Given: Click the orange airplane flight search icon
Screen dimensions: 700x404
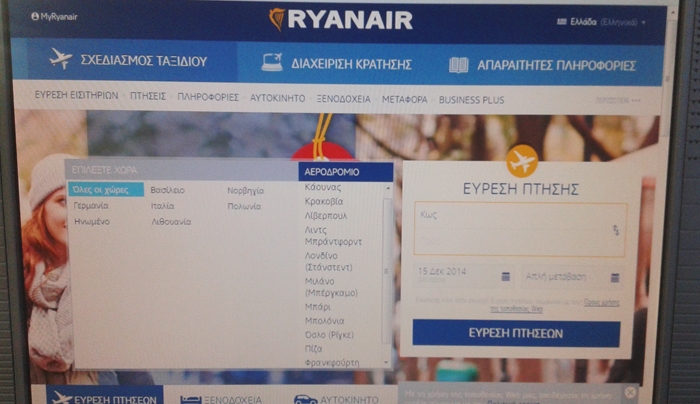Looking at the screenshot, I should pos(522,161).
